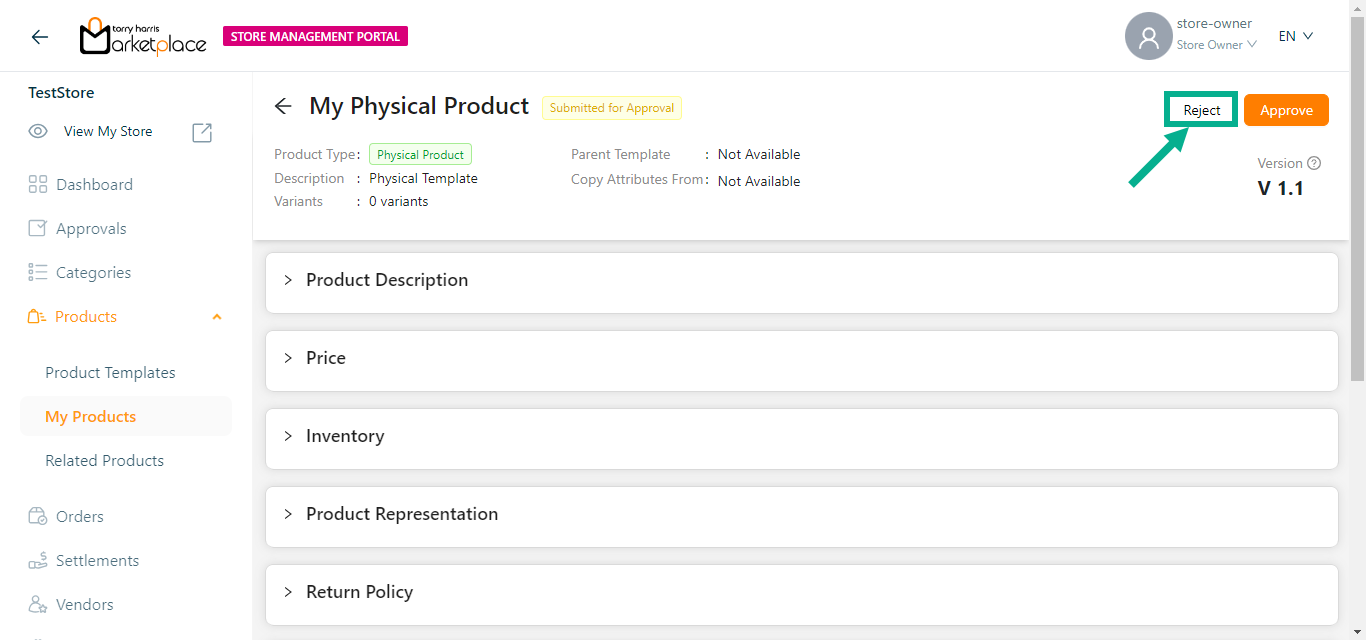
Task: Select Product Templates submenu item
Action: coord(110,373)
